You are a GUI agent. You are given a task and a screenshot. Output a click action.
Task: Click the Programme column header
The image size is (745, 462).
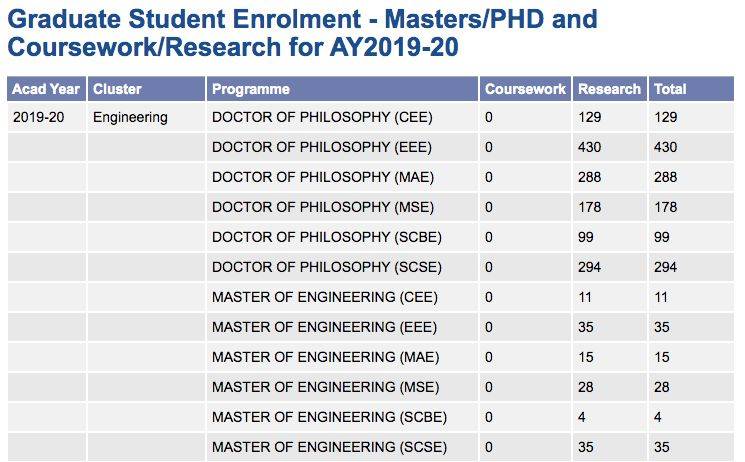tap(251, 89)
